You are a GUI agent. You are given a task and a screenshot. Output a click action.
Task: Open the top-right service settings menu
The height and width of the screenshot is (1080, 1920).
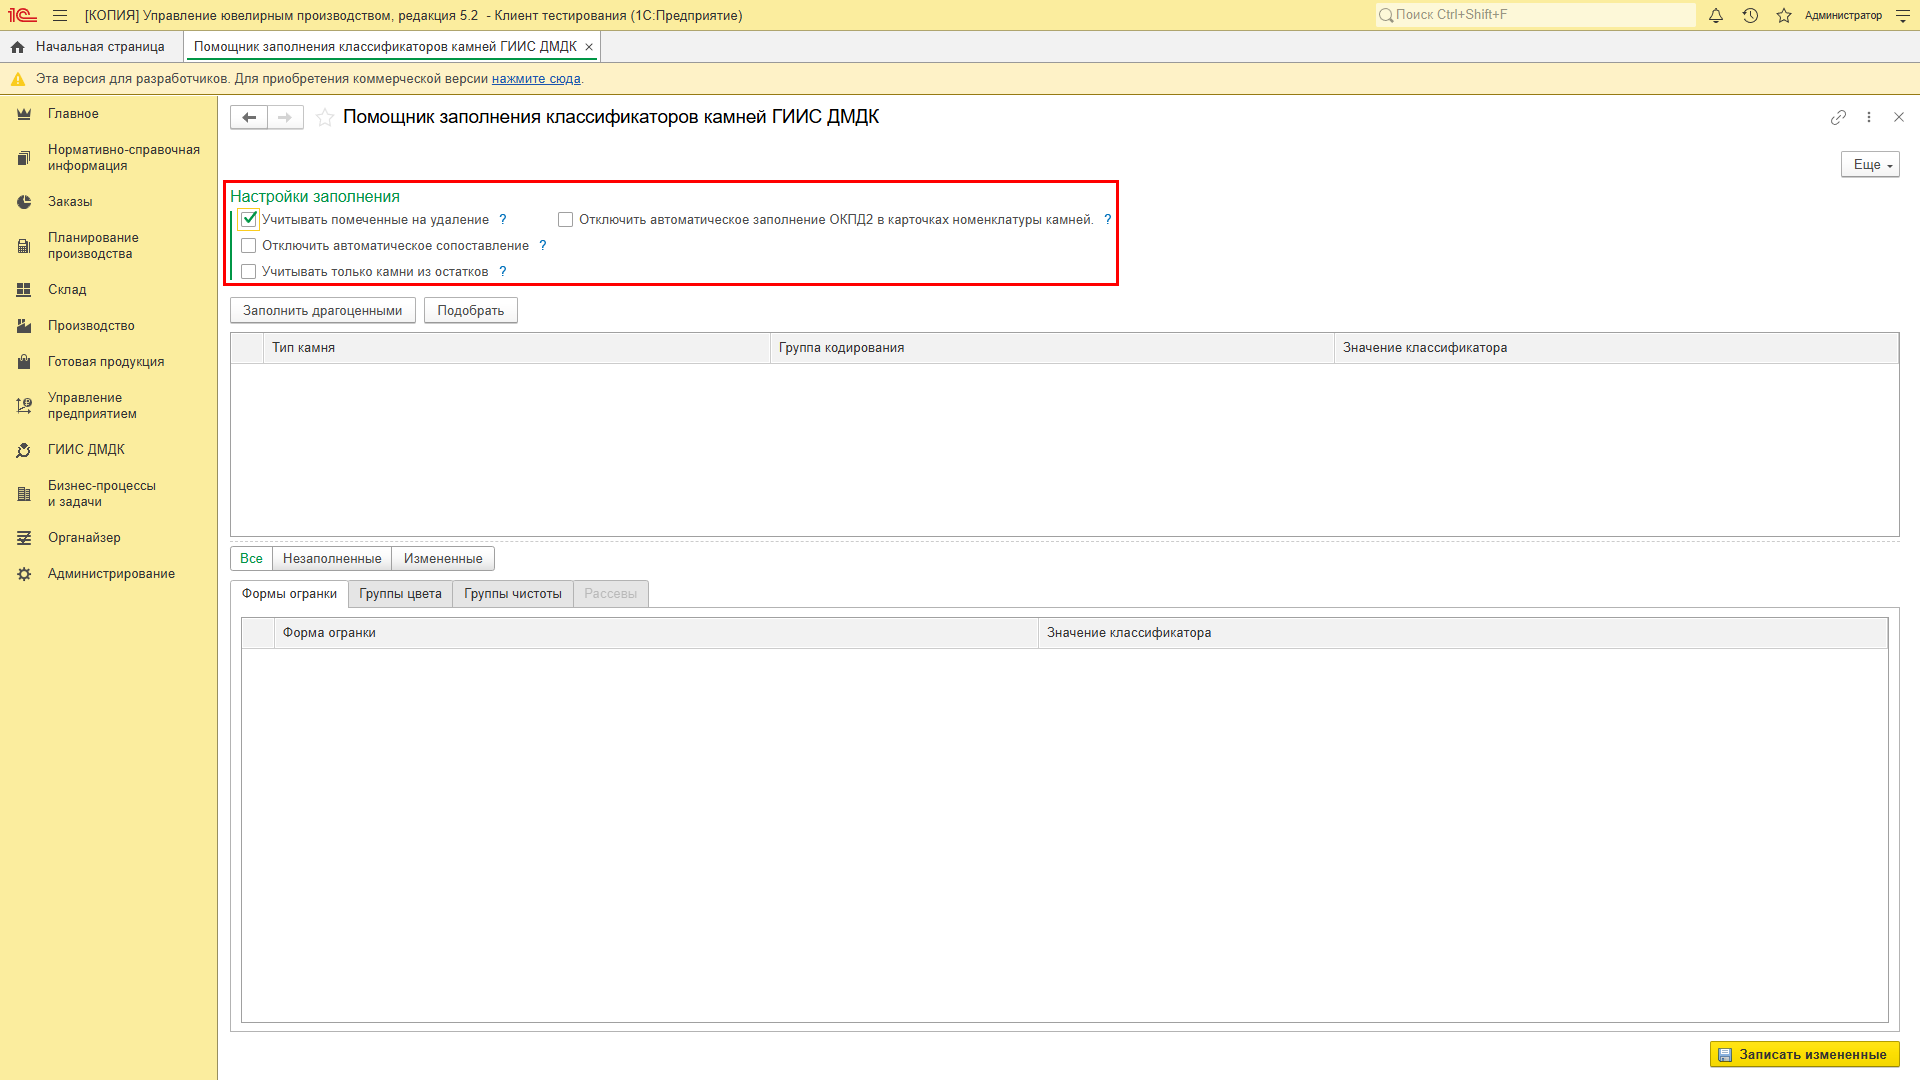tap(1903, 16)
